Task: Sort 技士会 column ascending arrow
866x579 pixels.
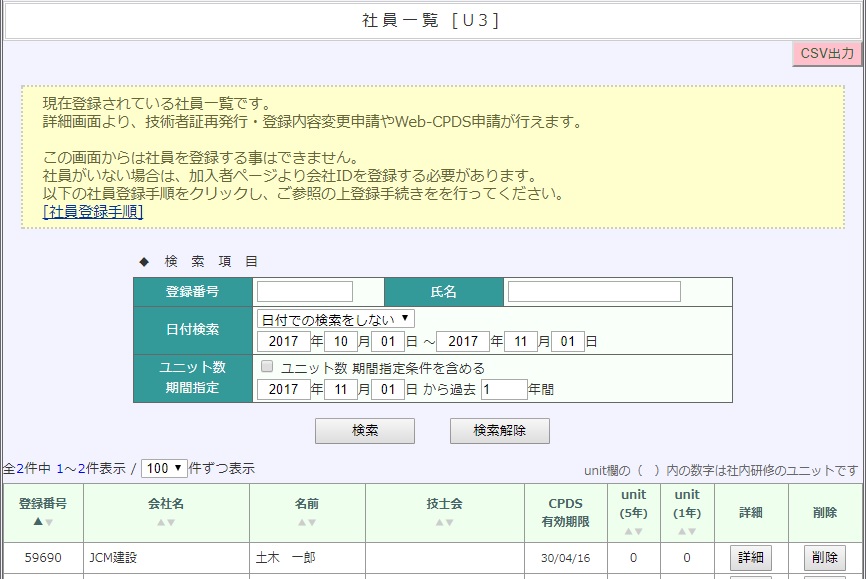Action: [439, 522]
